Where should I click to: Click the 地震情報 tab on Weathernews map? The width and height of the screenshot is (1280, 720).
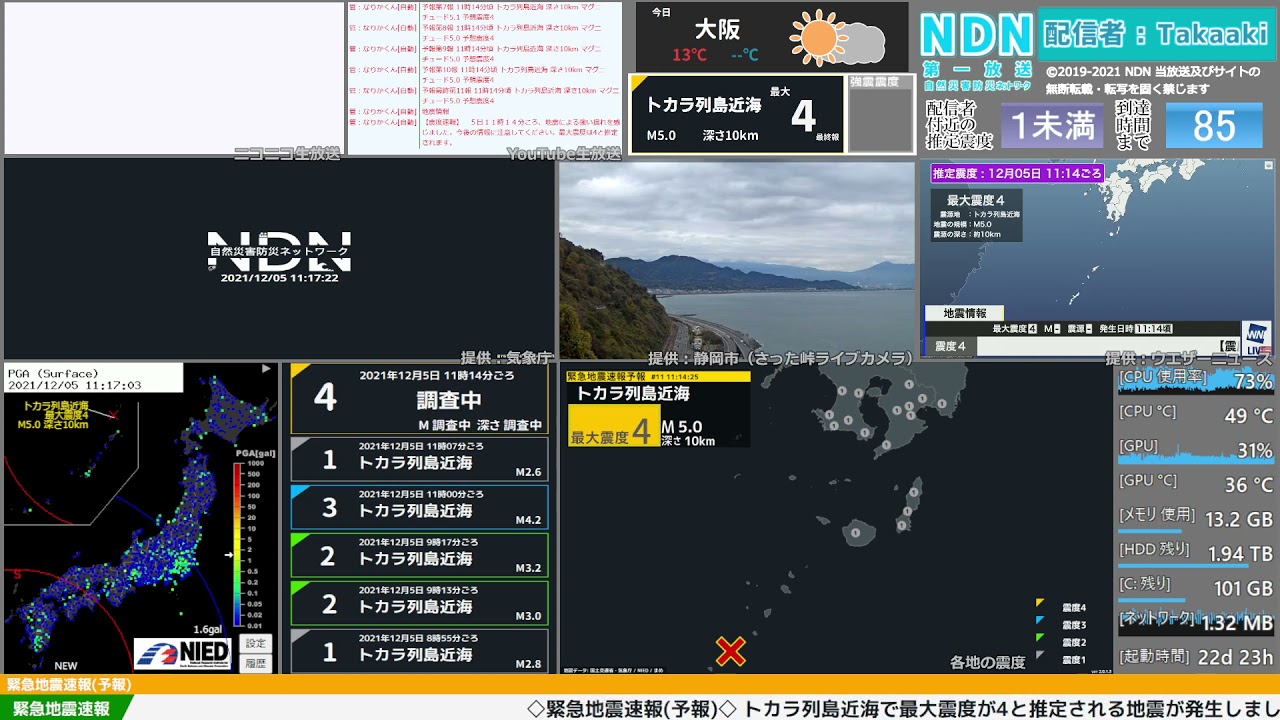pyautogui.click(x=964, y=313)
